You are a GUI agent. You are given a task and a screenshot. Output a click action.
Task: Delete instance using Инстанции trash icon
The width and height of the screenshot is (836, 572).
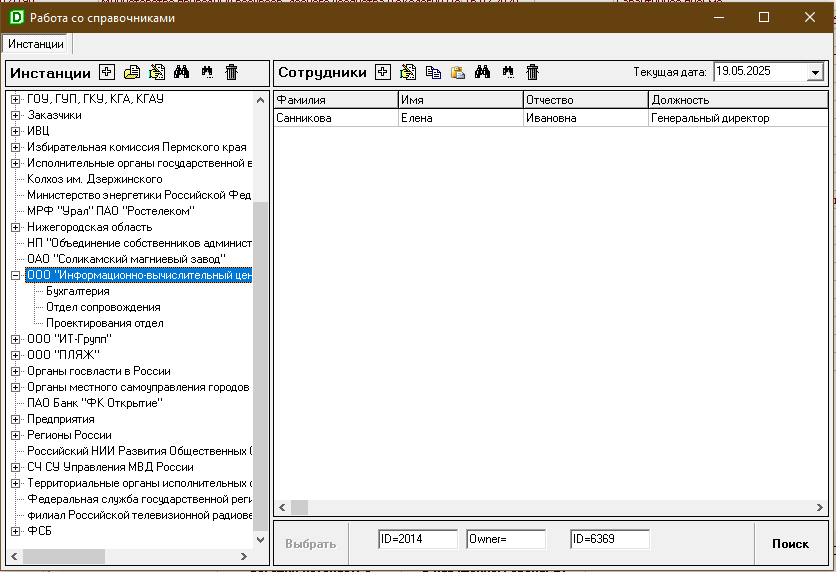coord(232,72)
